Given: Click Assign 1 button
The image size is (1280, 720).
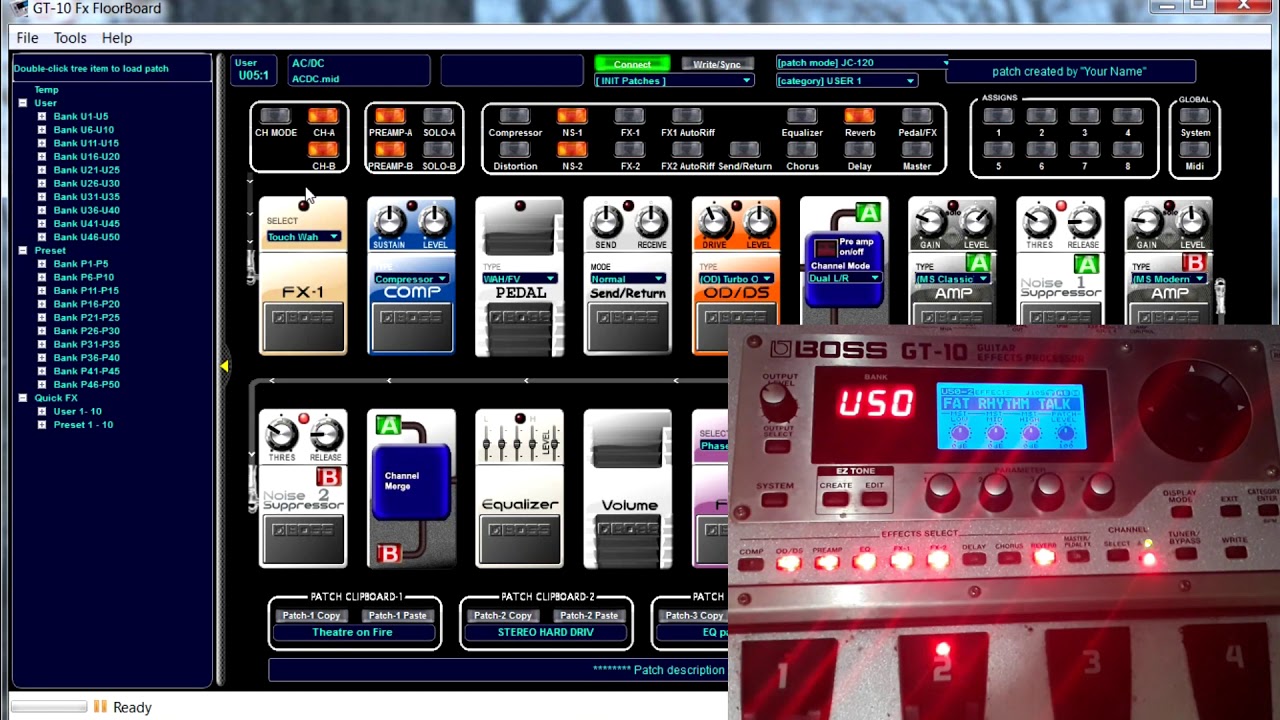Looking at the screenshot, I should click(x=998, y=116).
